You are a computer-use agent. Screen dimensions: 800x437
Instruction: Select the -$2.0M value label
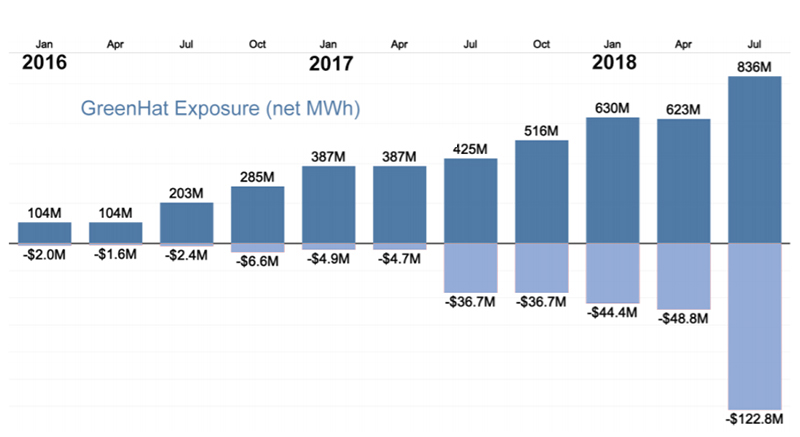(44, 254)
